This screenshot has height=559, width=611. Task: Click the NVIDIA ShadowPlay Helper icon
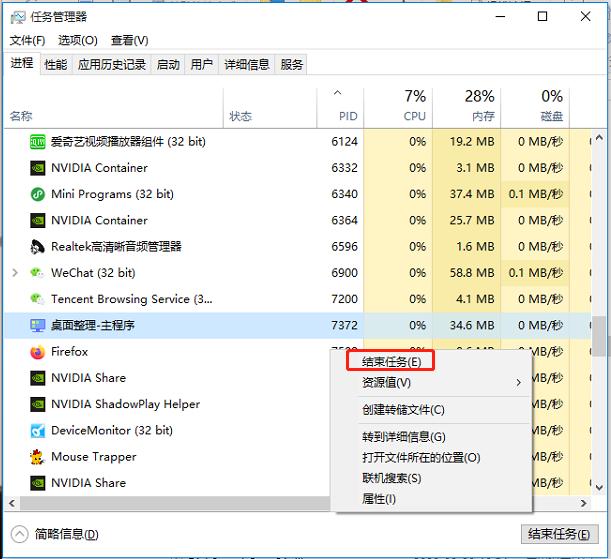(x=38, y=404)
